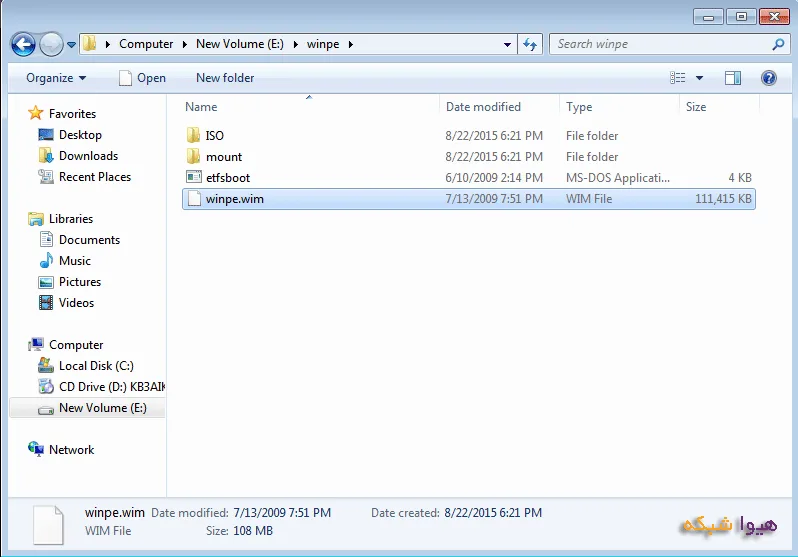Open Help with the question mark icon
Image resolution: width=798 pixels, height=557 pixels.
pyautogui.click(x=768, y=78)
